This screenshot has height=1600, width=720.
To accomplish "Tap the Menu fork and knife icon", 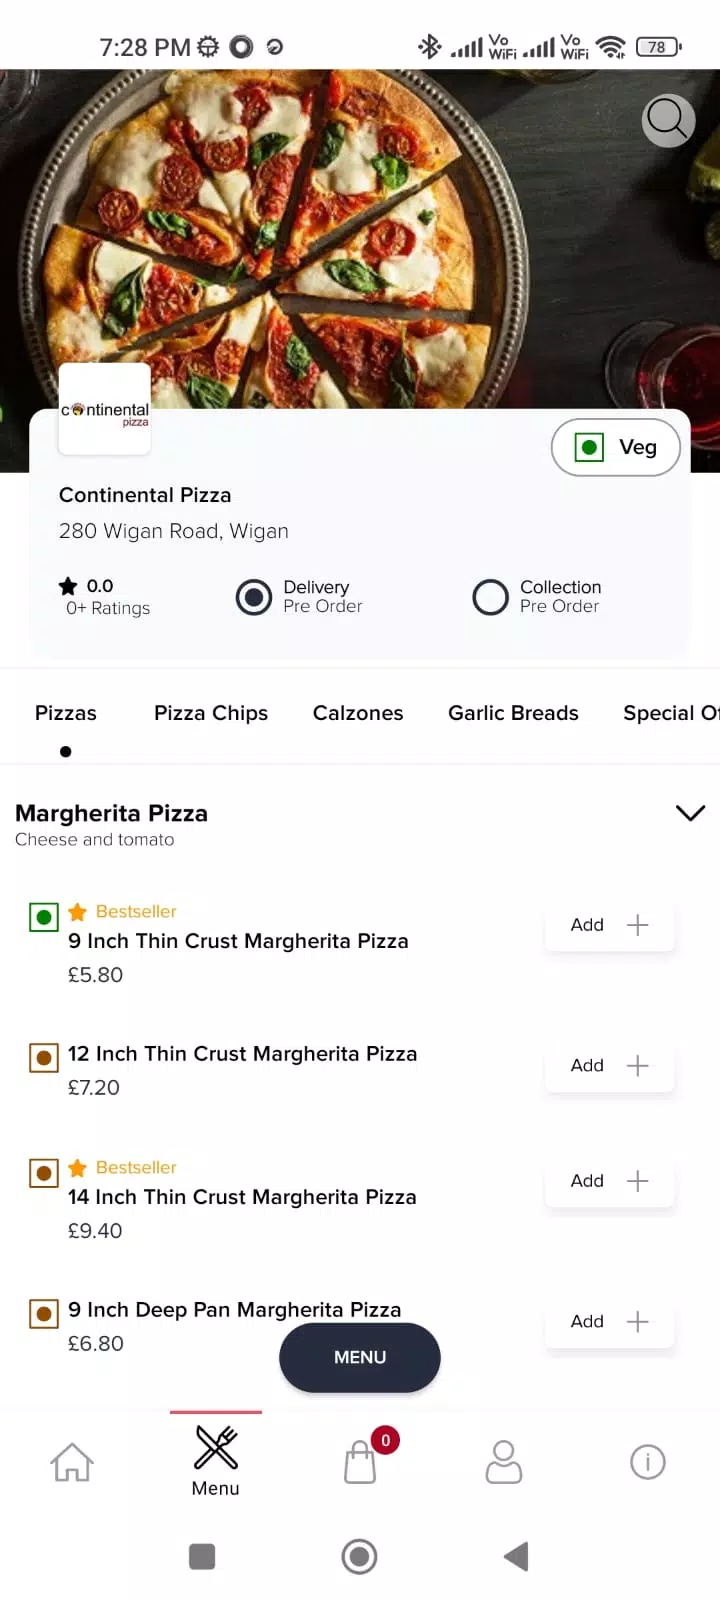I will coord(216,1447).
